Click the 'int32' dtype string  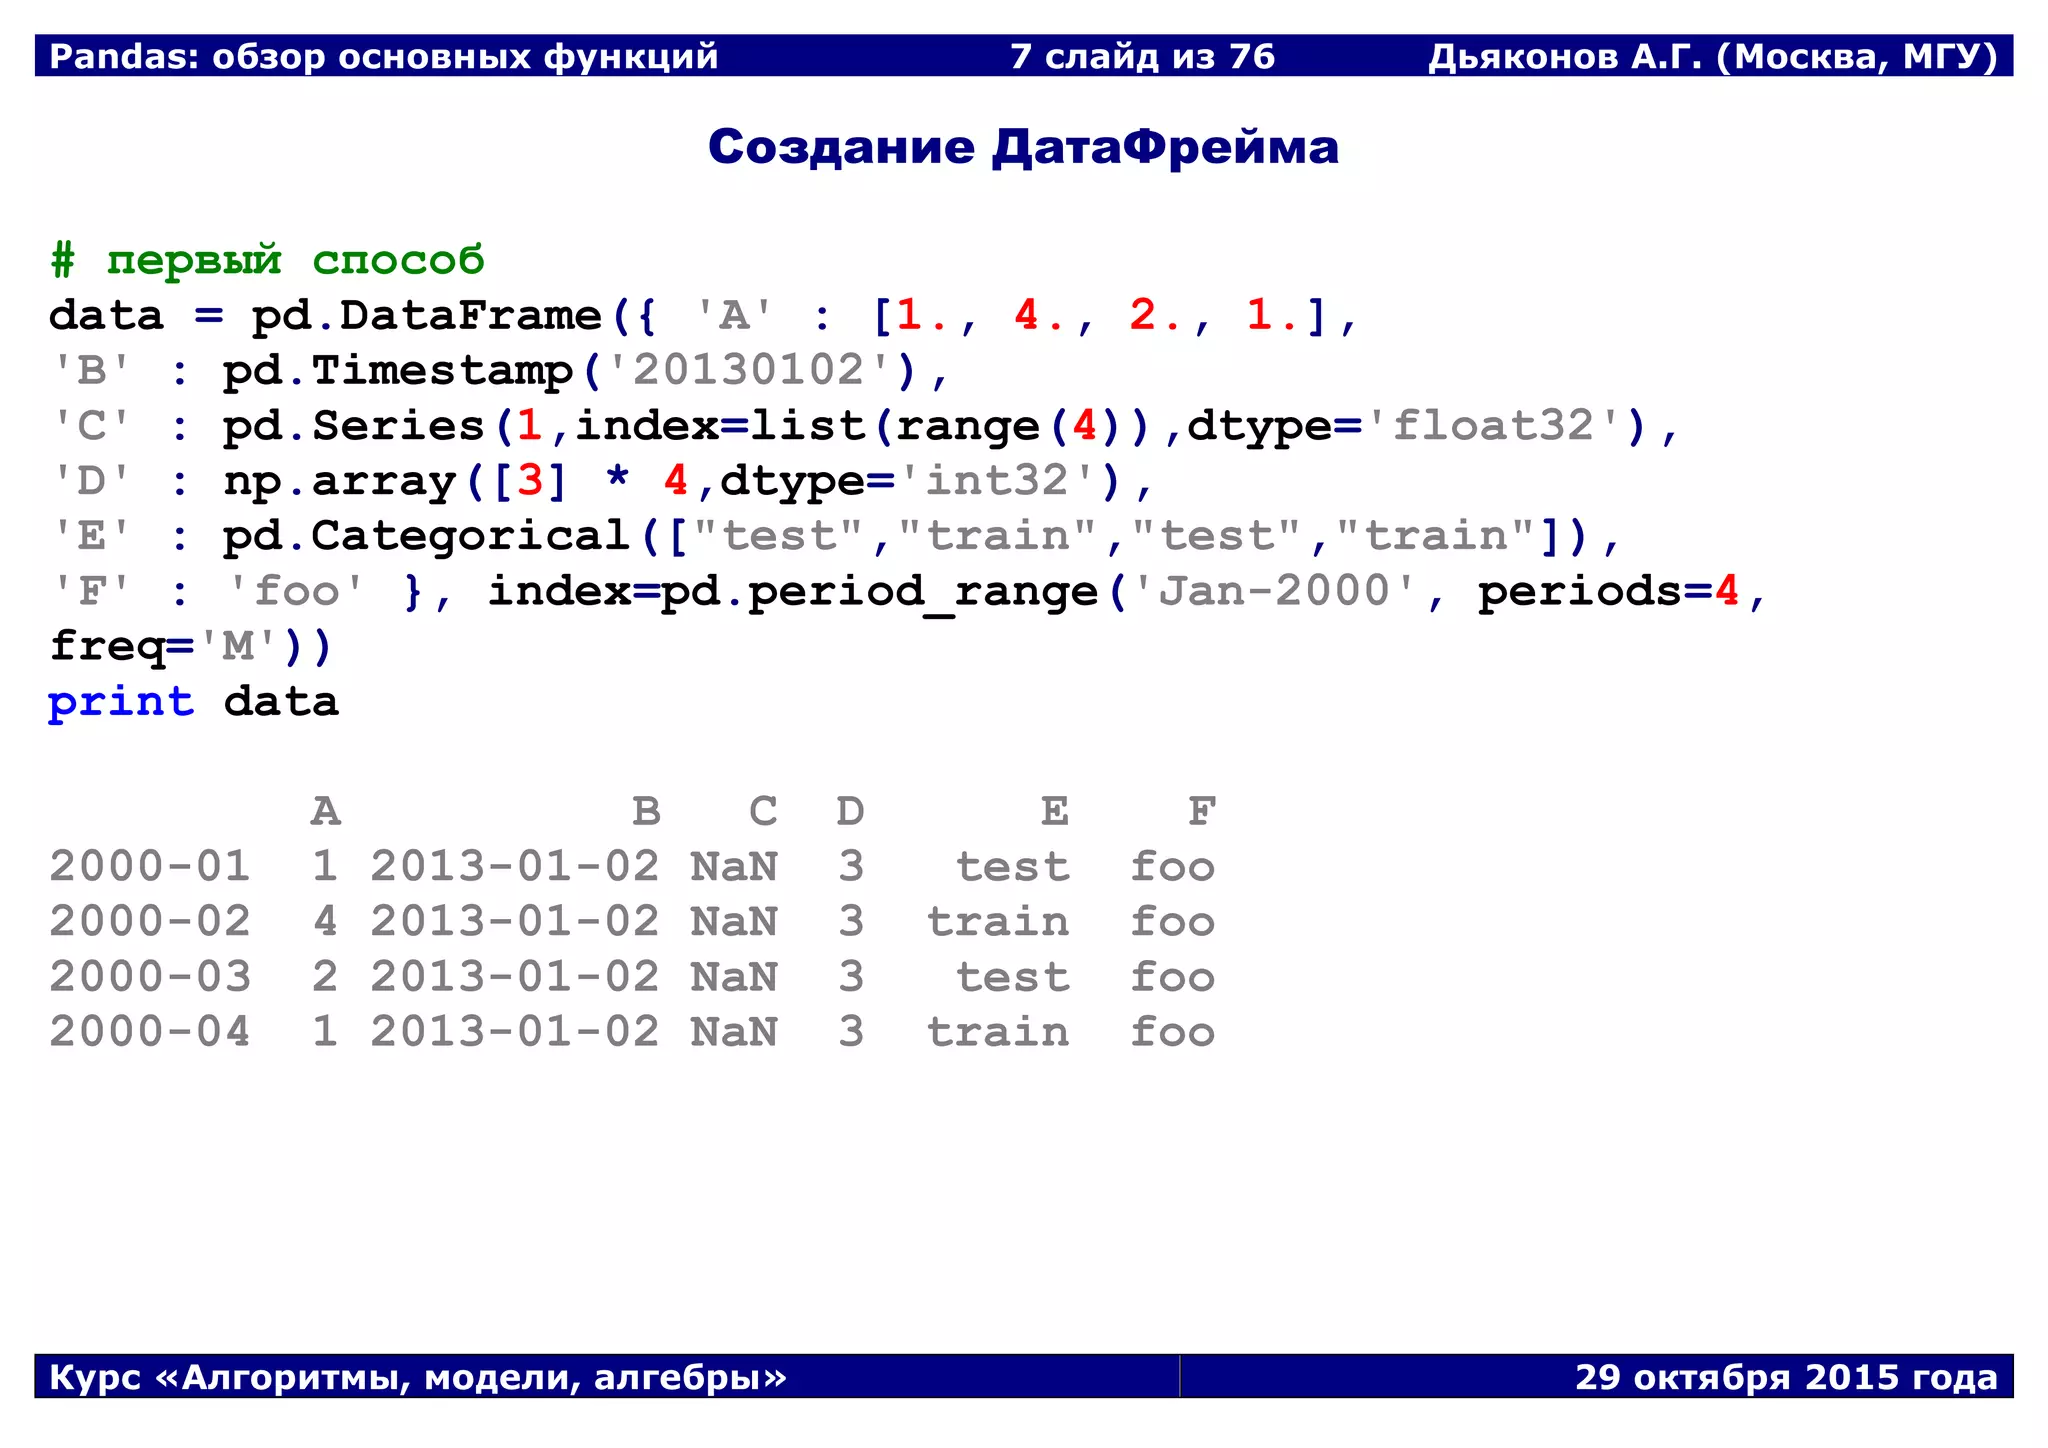pos(998,481)
